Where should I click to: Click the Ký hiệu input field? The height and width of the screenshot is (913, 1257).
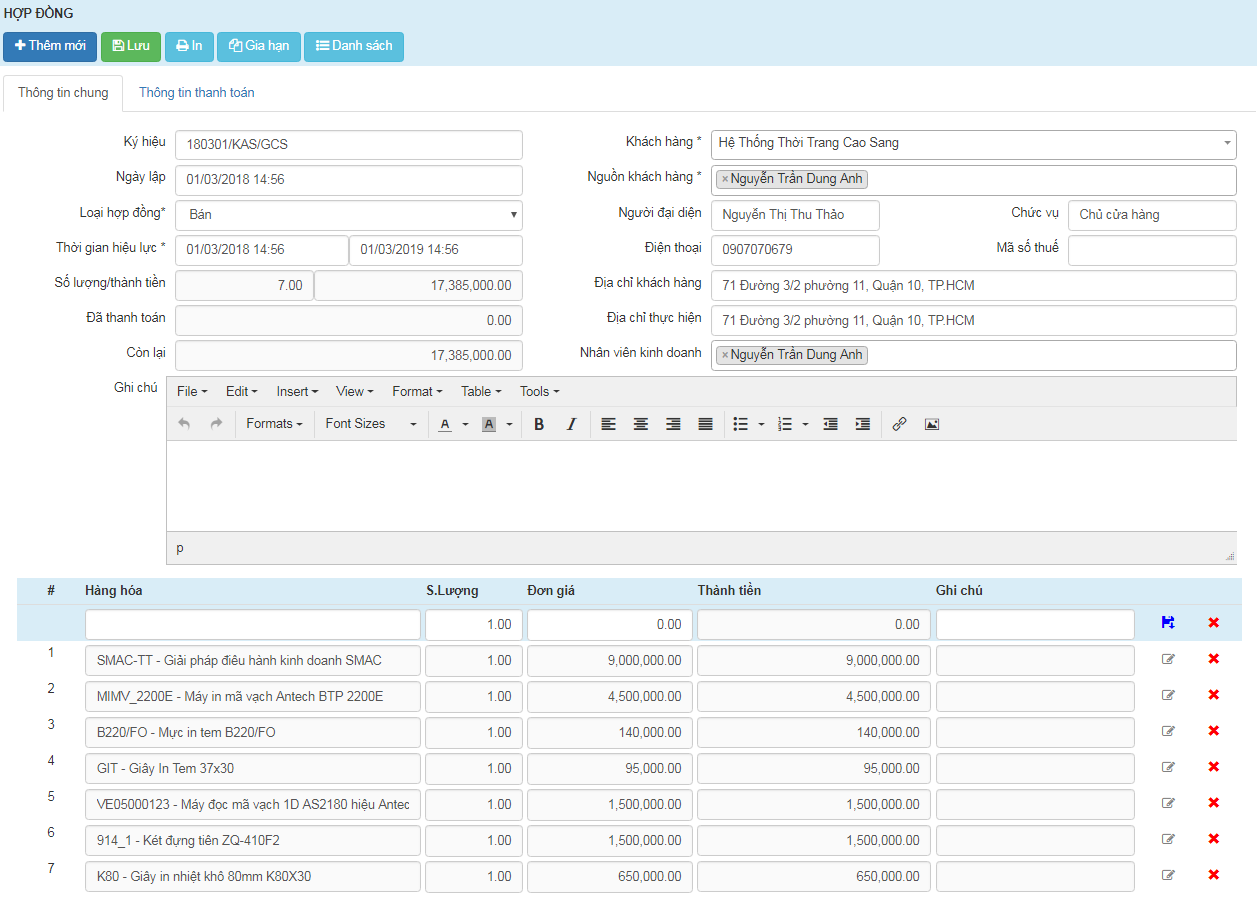[x=349, y=145]
